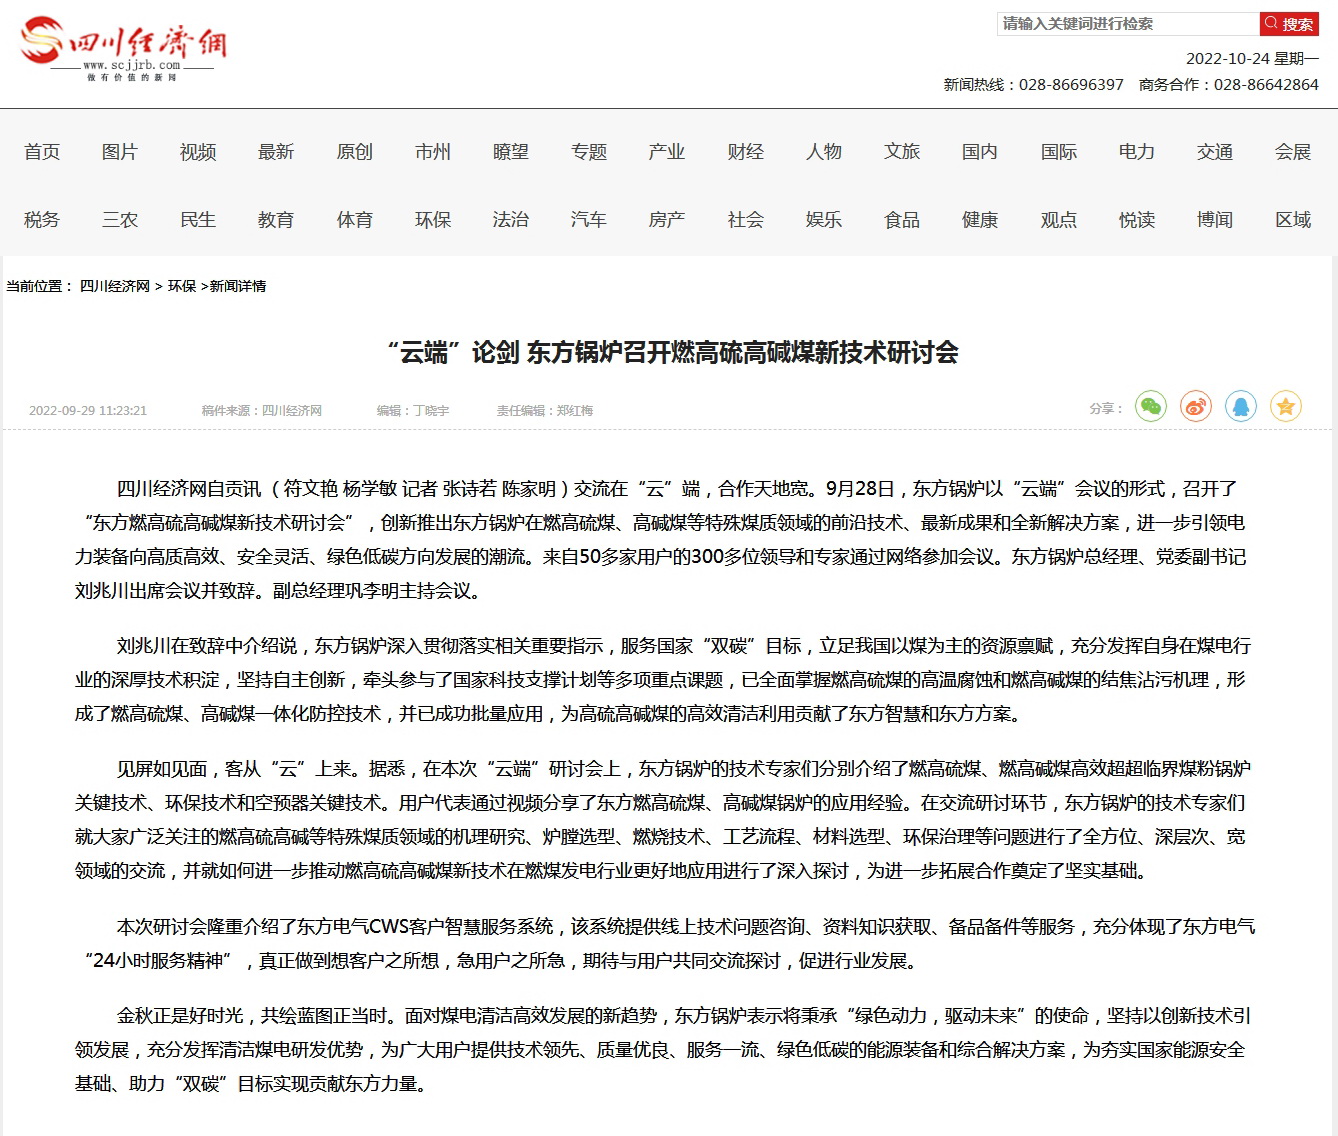This screenshot has height=1136, width=1338.
Task: Click the news hotline 028-86696397
Action: 1071,85
